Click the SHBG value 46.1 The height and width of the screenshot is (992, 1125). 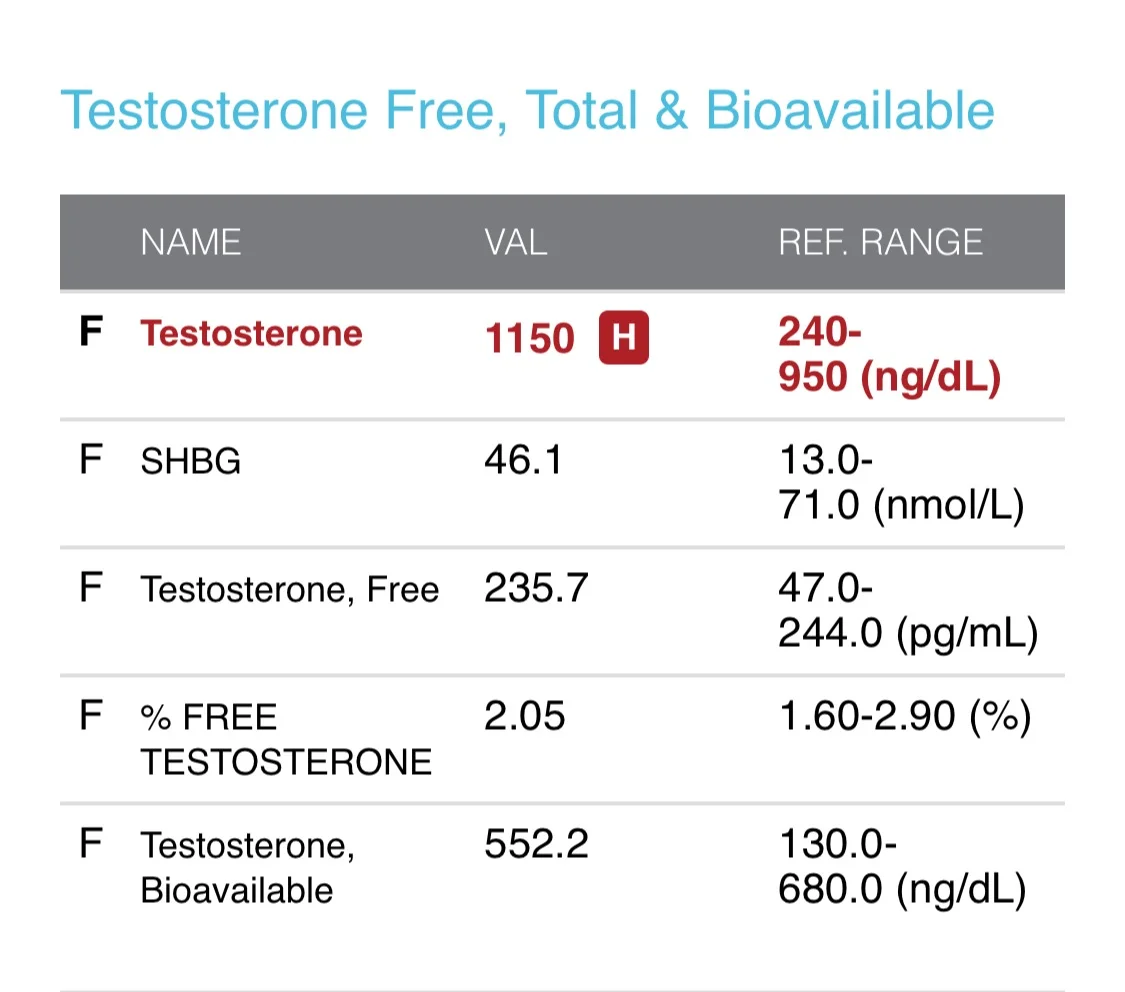pos(523,460)
